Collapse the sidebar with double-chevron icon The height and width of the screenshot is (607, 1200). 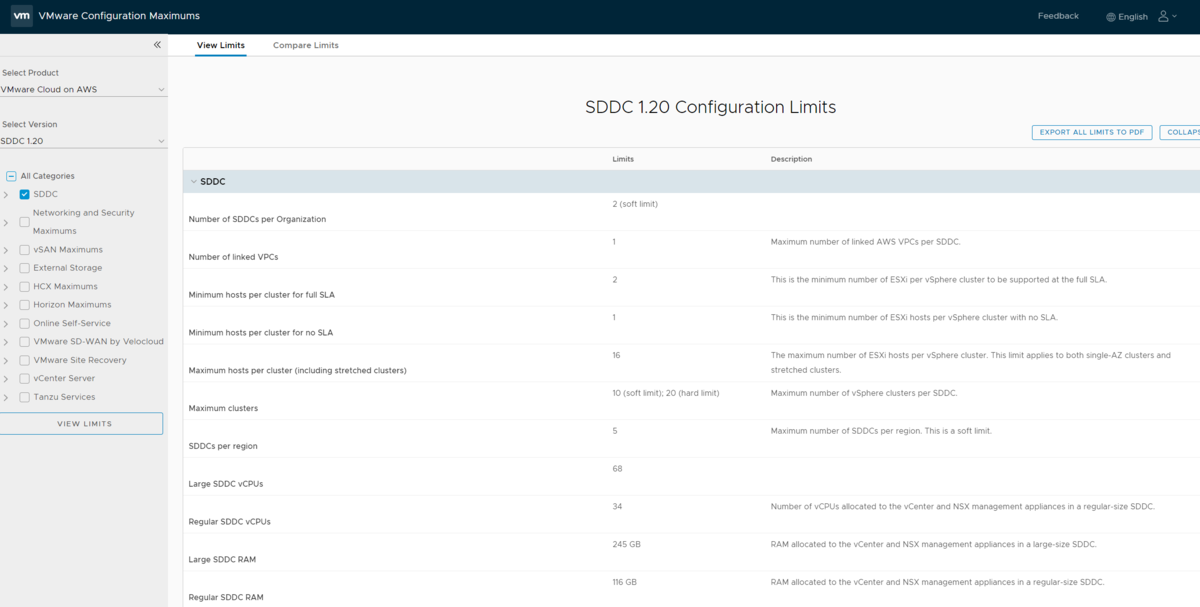point(157,45)
